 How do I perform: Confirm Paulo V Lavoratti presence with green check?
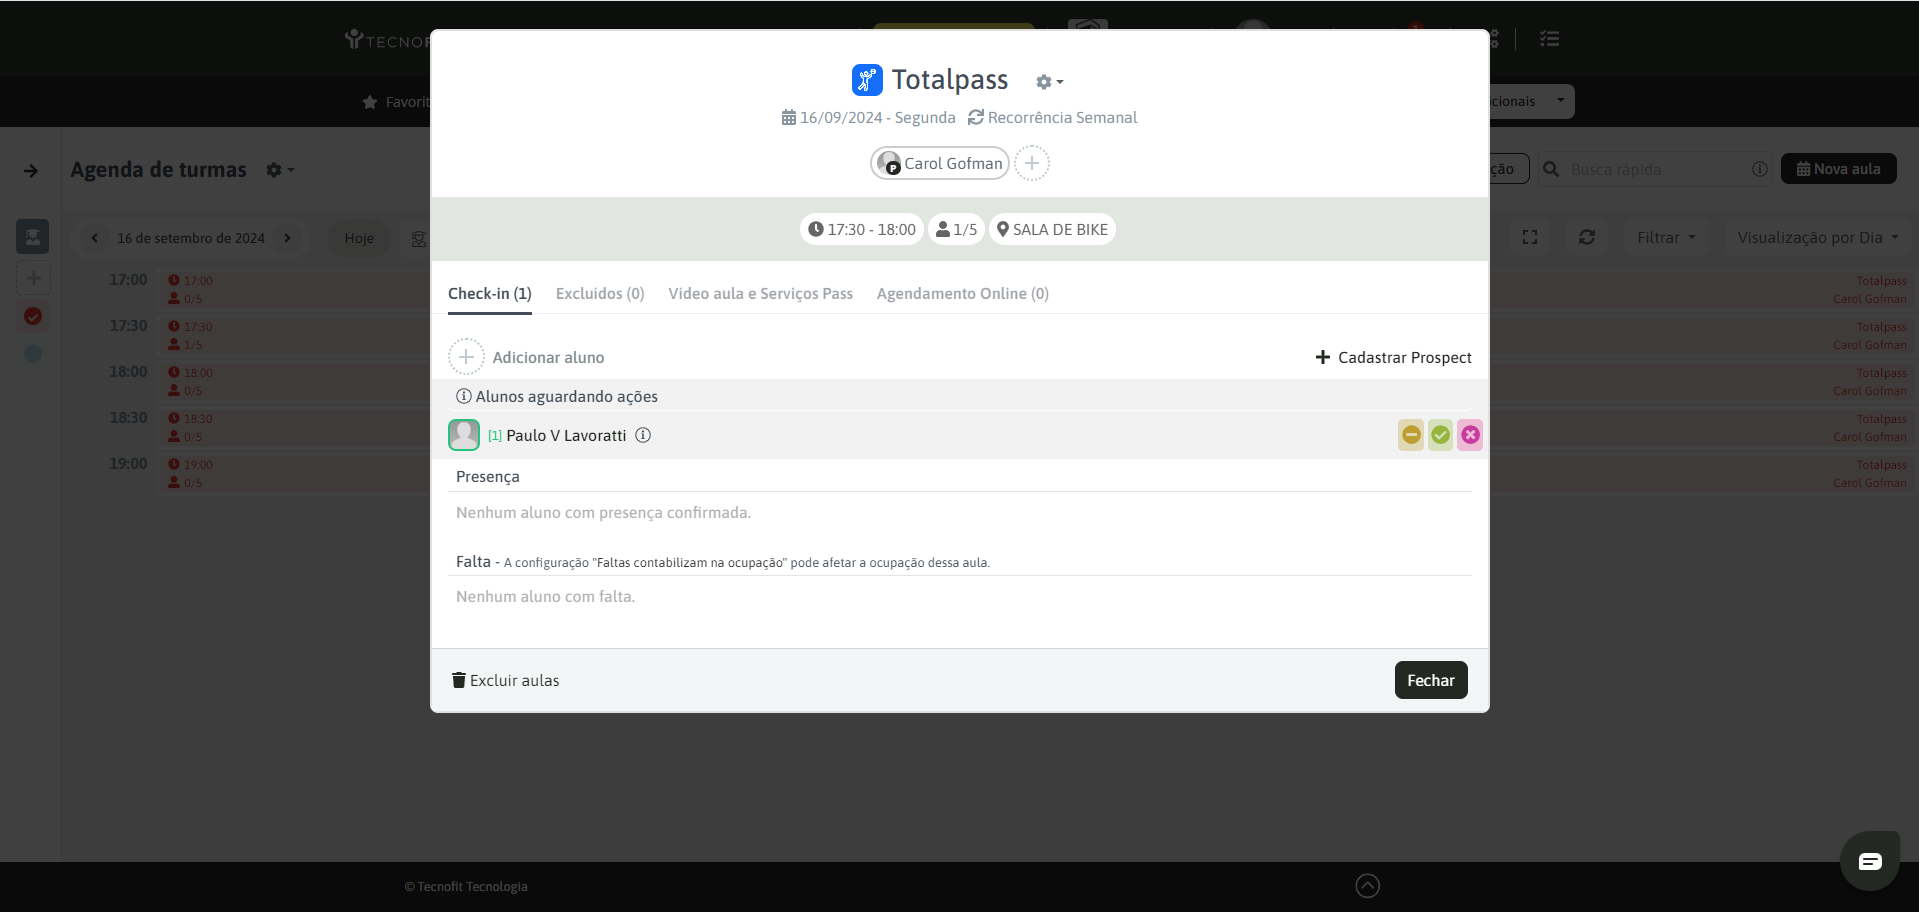click(1440, 435)
